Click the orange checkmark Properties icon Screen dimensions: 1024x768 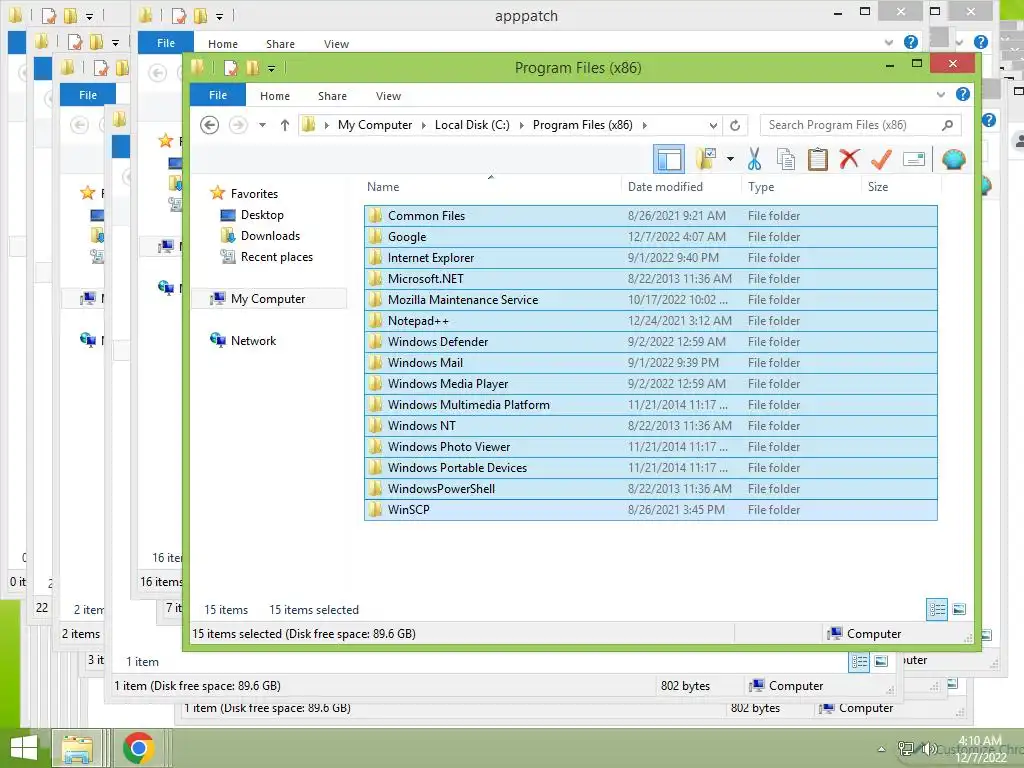click(881, 159)
